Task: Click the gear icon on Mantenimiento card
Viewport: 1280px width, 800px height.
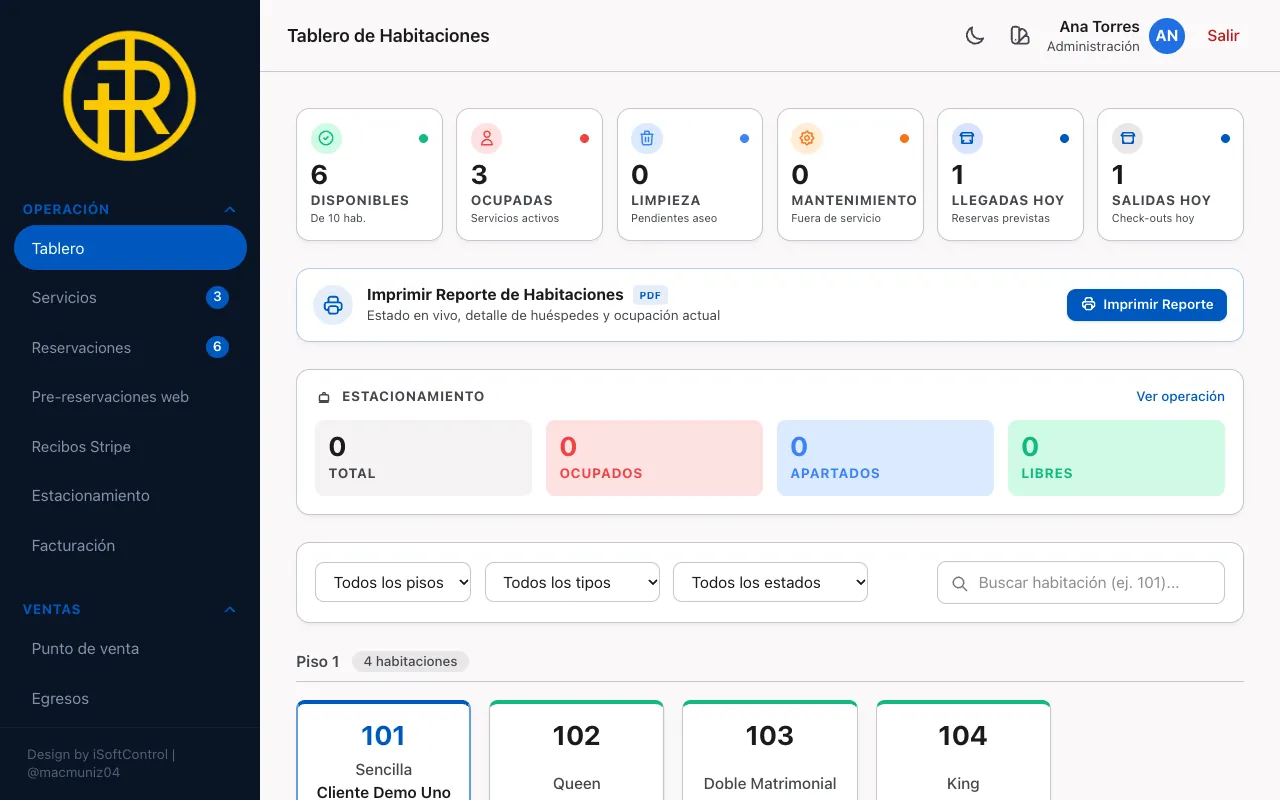Action: tap(807, 138)
